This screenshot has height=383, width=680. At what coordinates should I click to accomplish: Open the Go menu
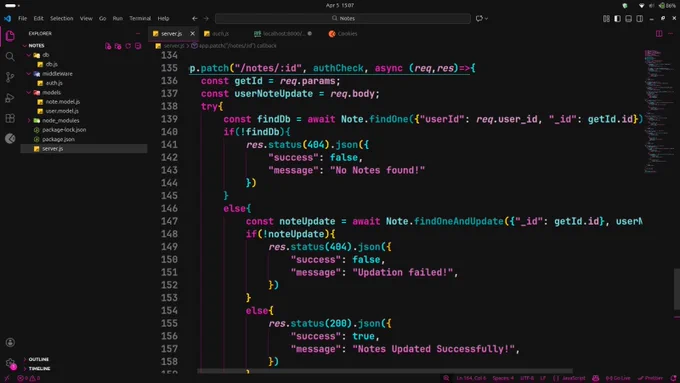[102, 19]
